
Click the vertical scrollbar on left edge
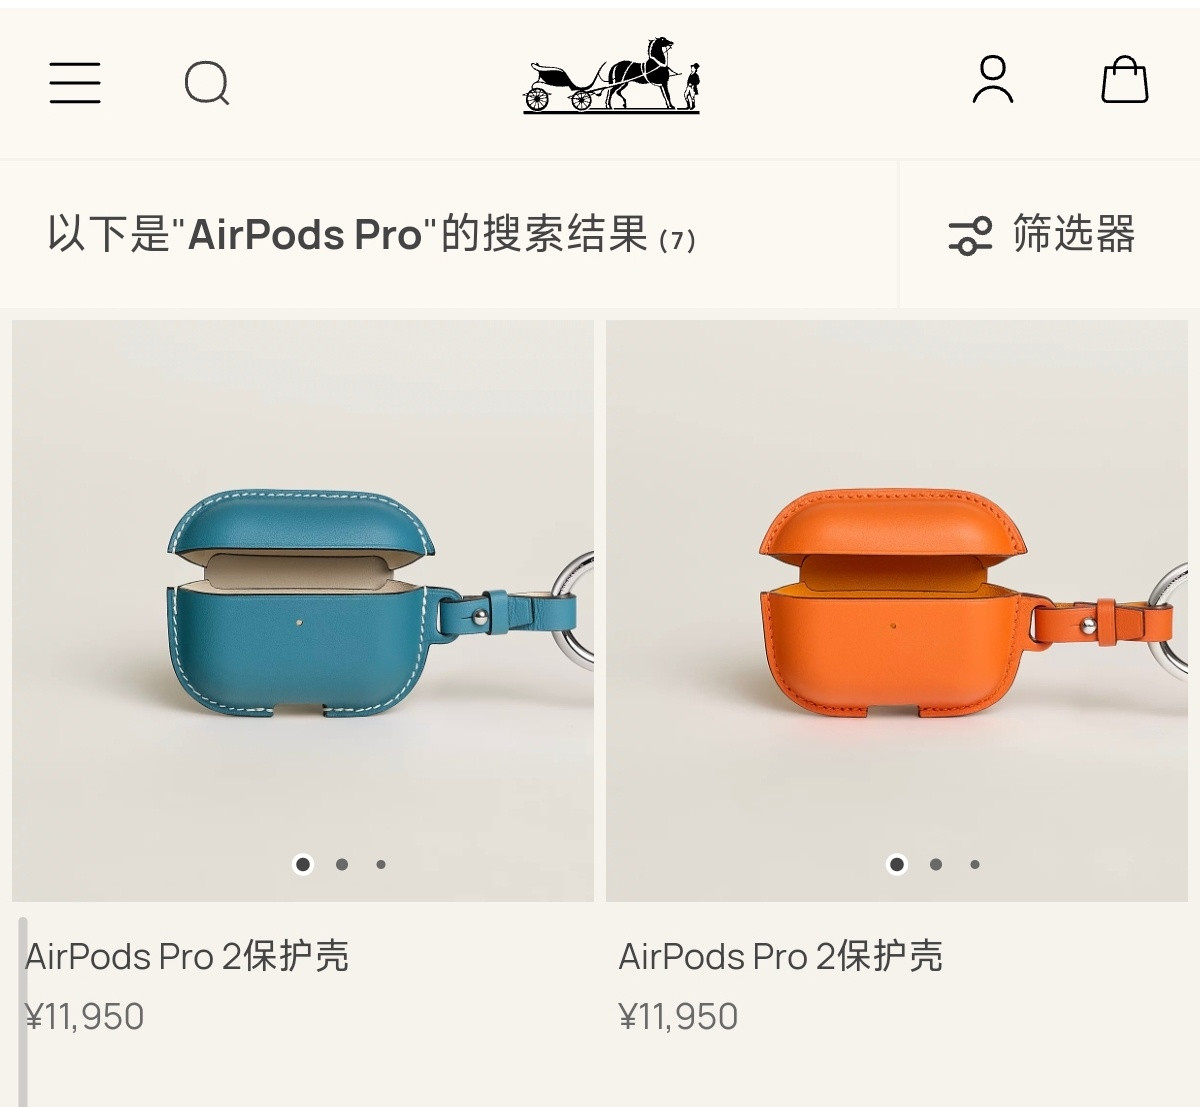pyautogui.click(x=23, y=1012)
